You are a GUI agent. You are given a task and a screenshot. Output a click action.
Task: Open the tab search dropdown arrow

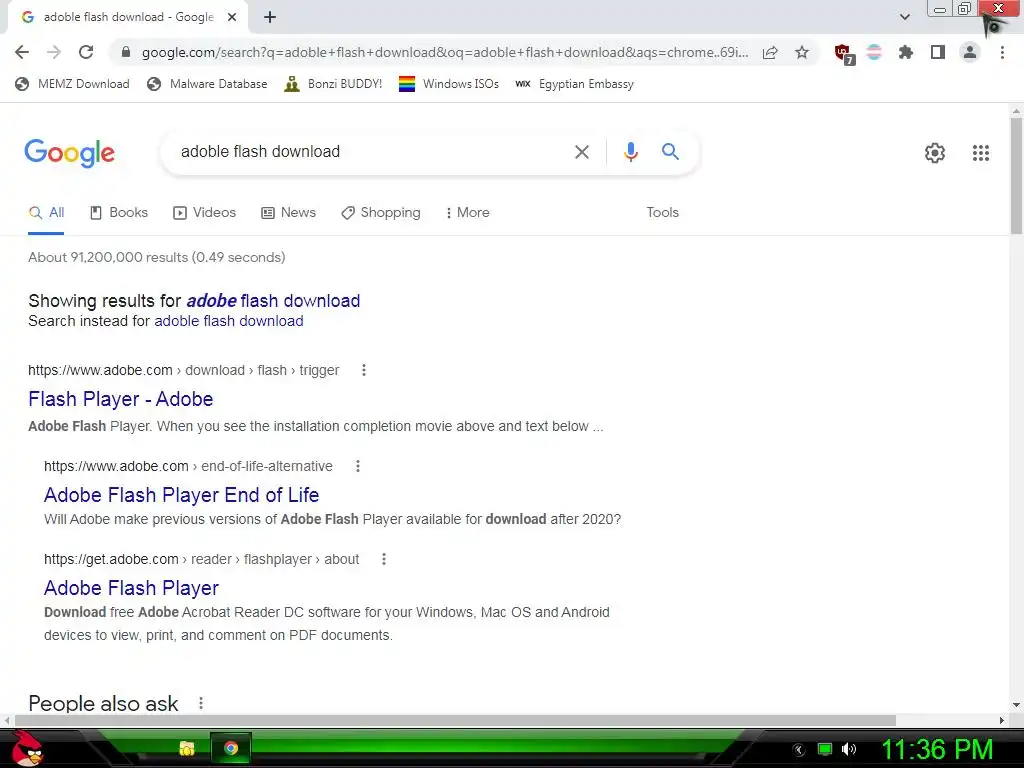(x=904, y=17)
